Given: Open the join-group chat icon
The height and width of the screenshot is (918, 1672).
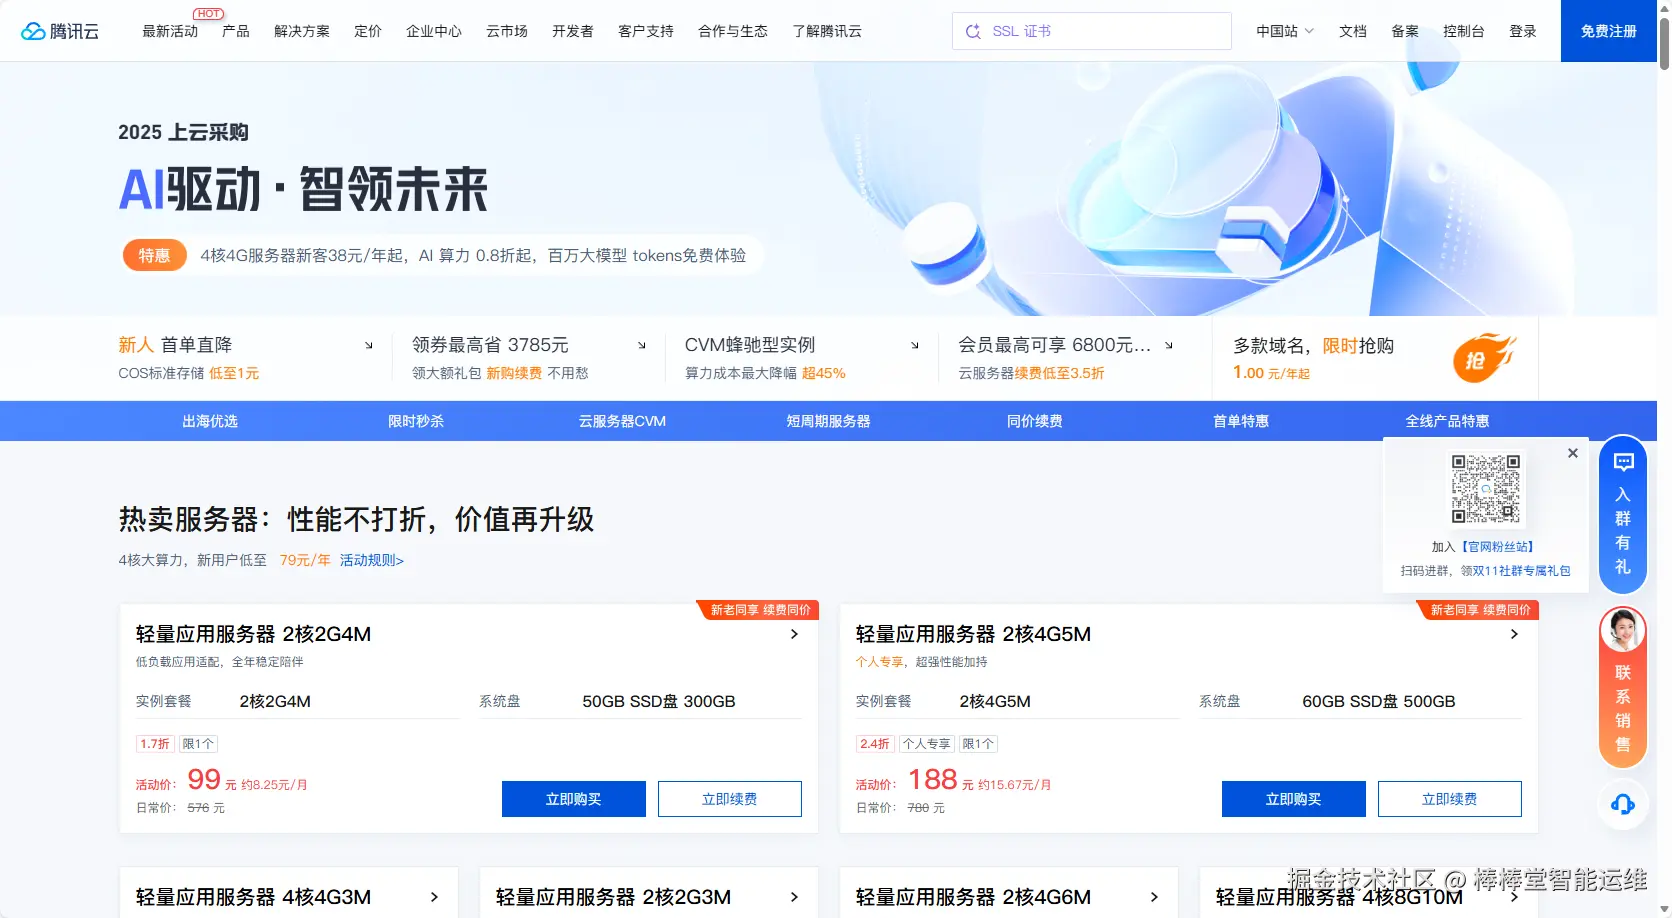Looking at the screenshot, I should (x=1623, y=462).
